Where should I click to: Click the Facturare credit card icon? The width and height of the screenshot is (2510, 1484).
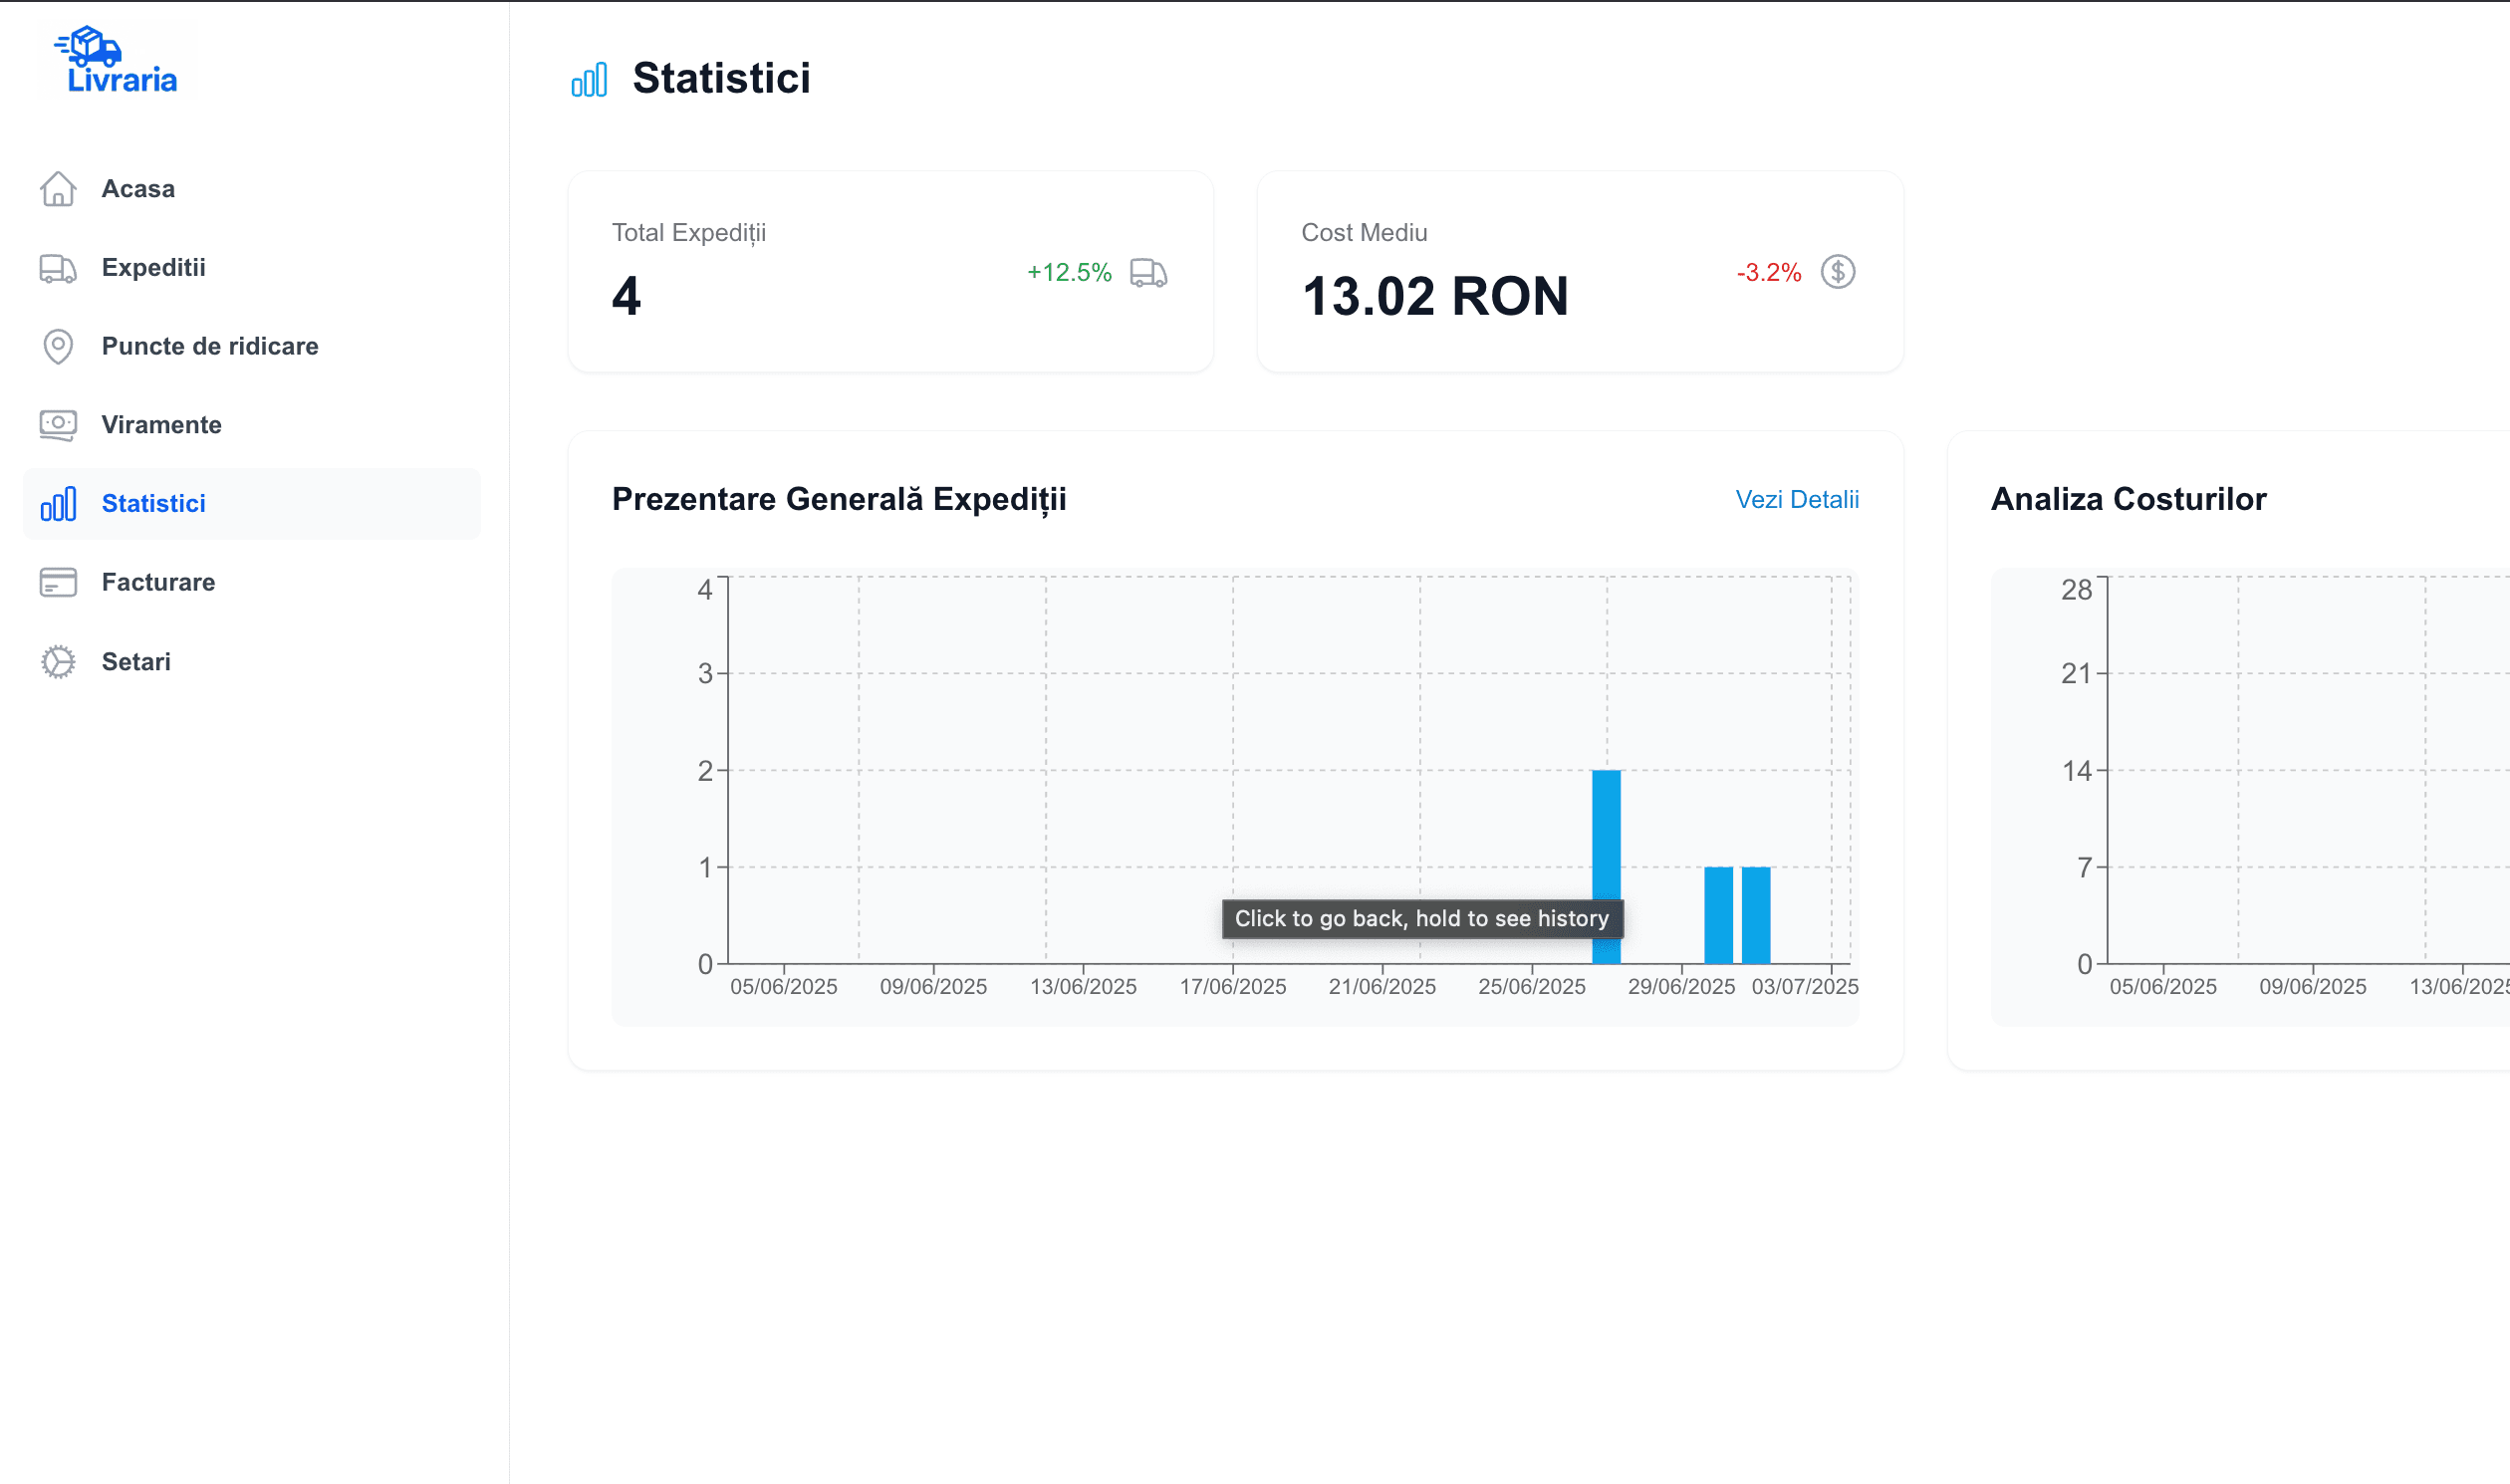tap(58, 582)
